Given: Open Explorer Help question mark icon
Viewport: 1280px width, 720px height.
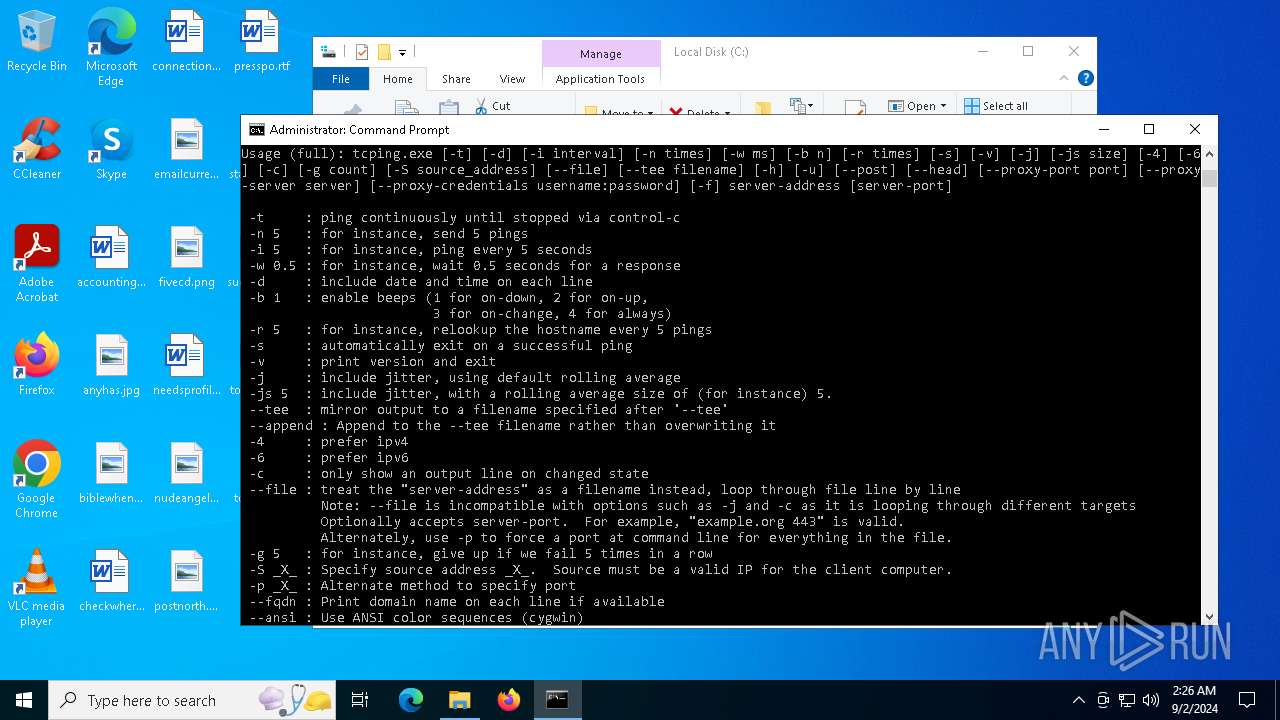Looking at the screenshot, I should [1086, 78].
